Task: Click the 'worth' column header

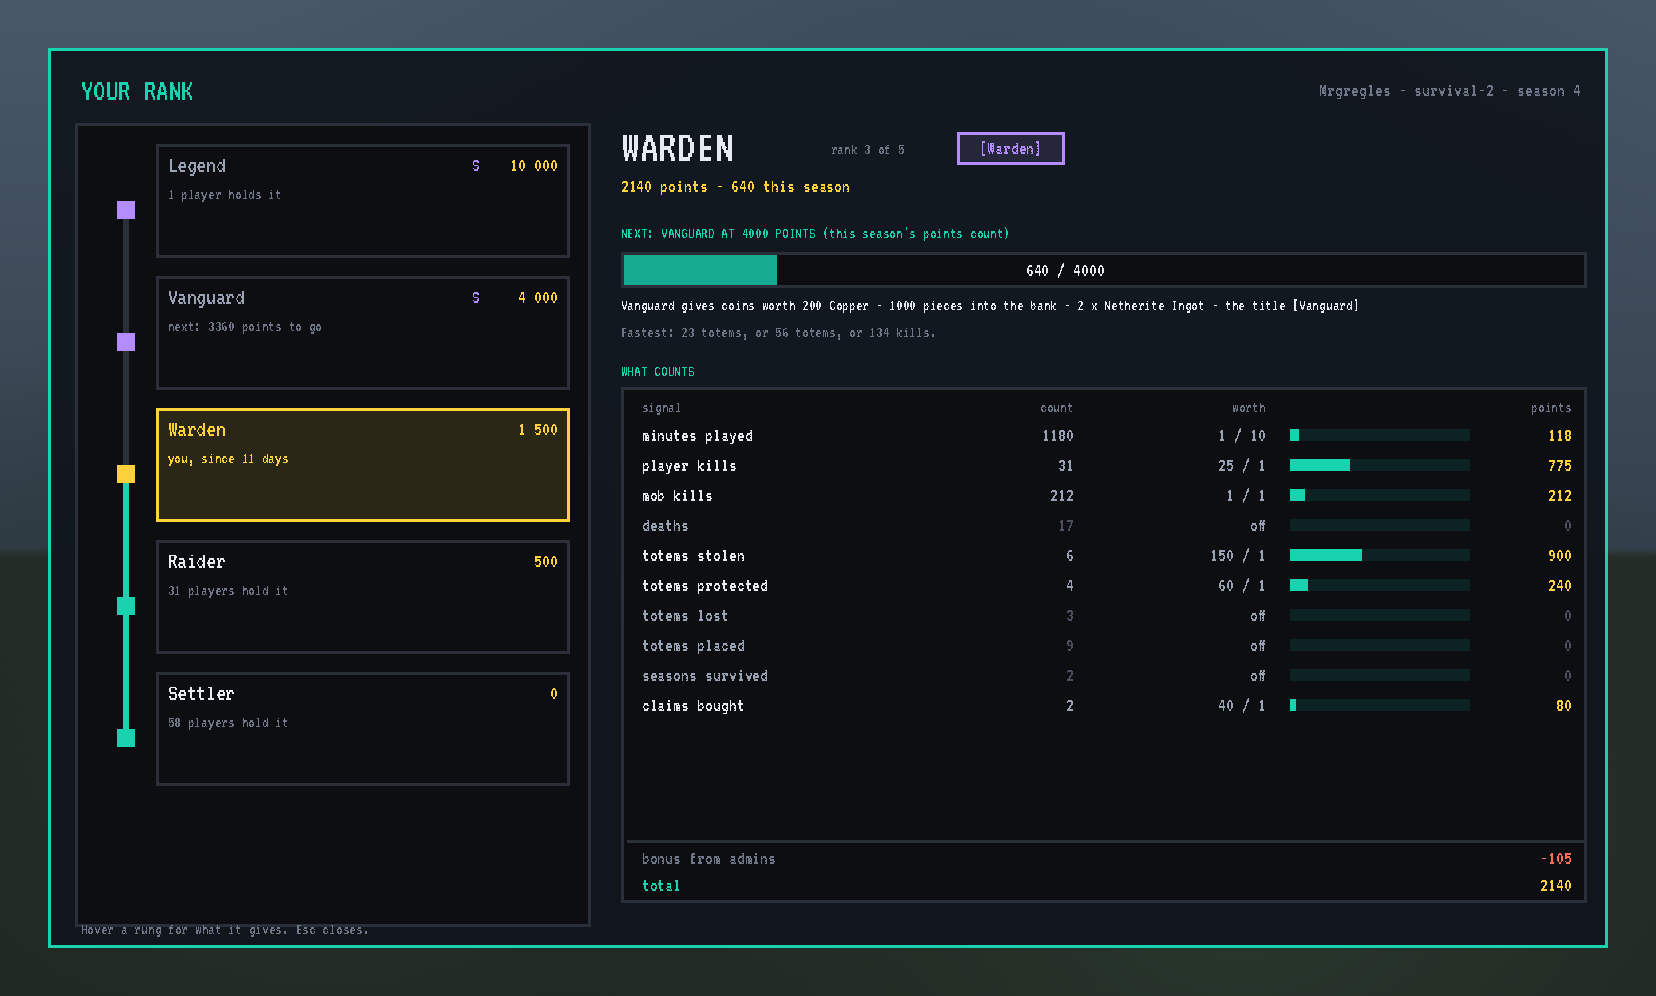Action: point(1249,408)
